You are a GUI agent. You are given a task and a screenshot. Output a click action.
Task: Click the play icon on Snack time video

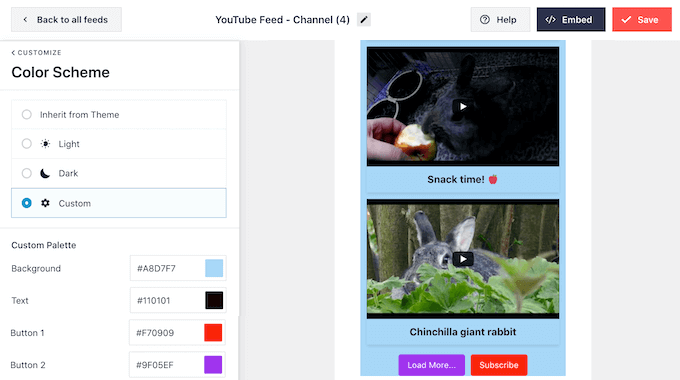click(463, 106)
